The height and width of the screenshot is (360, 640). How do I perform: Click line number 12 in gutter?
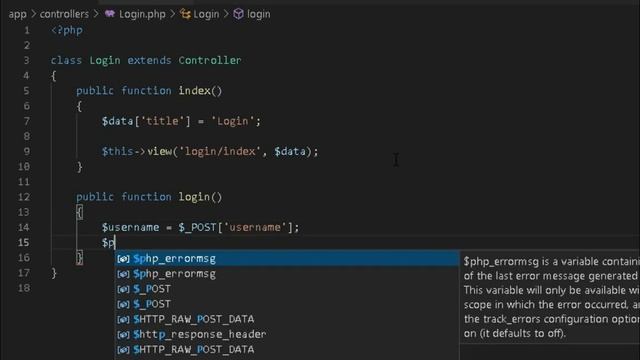pyautogui.click(x=24, y=197)
